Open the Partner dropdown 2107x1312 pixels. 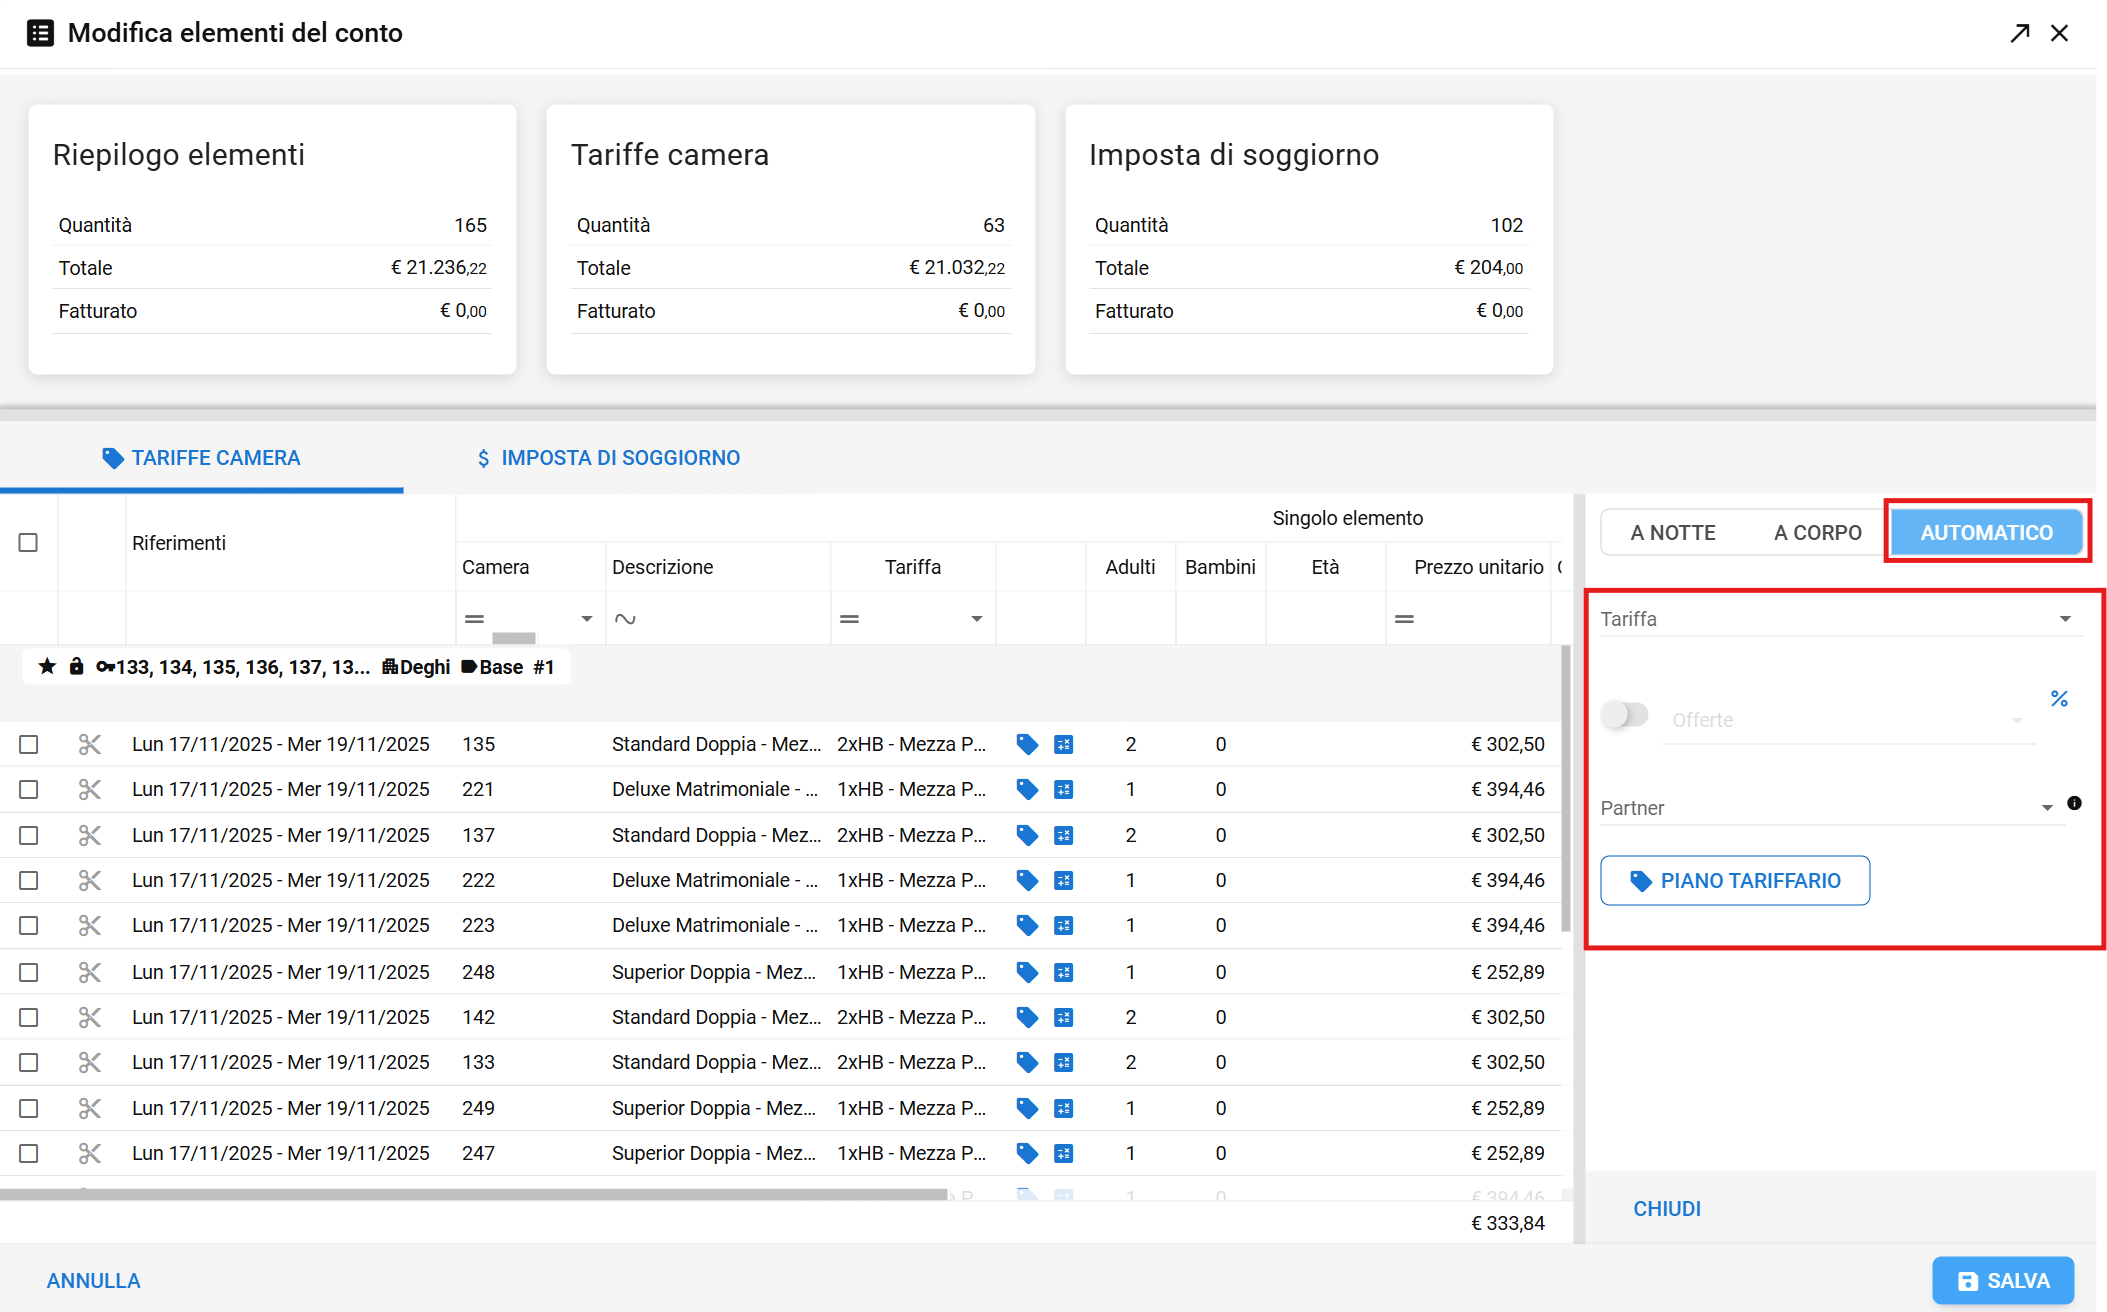pos(2046,808)
